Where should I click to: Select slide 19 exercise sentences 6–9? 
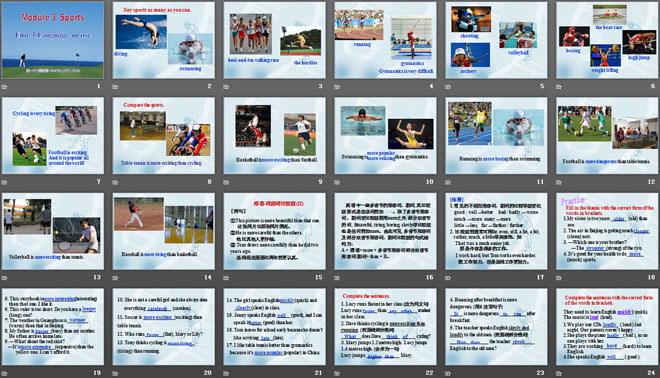[53, 327]
